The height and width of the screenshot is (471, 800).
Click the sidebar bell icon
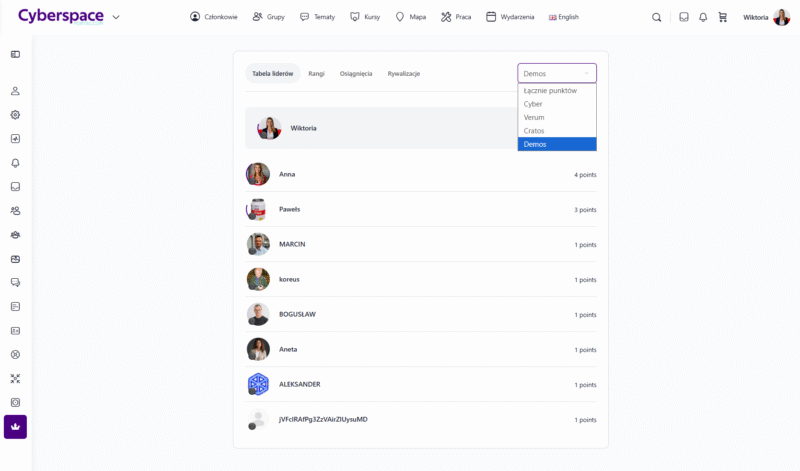coord(15,163)
